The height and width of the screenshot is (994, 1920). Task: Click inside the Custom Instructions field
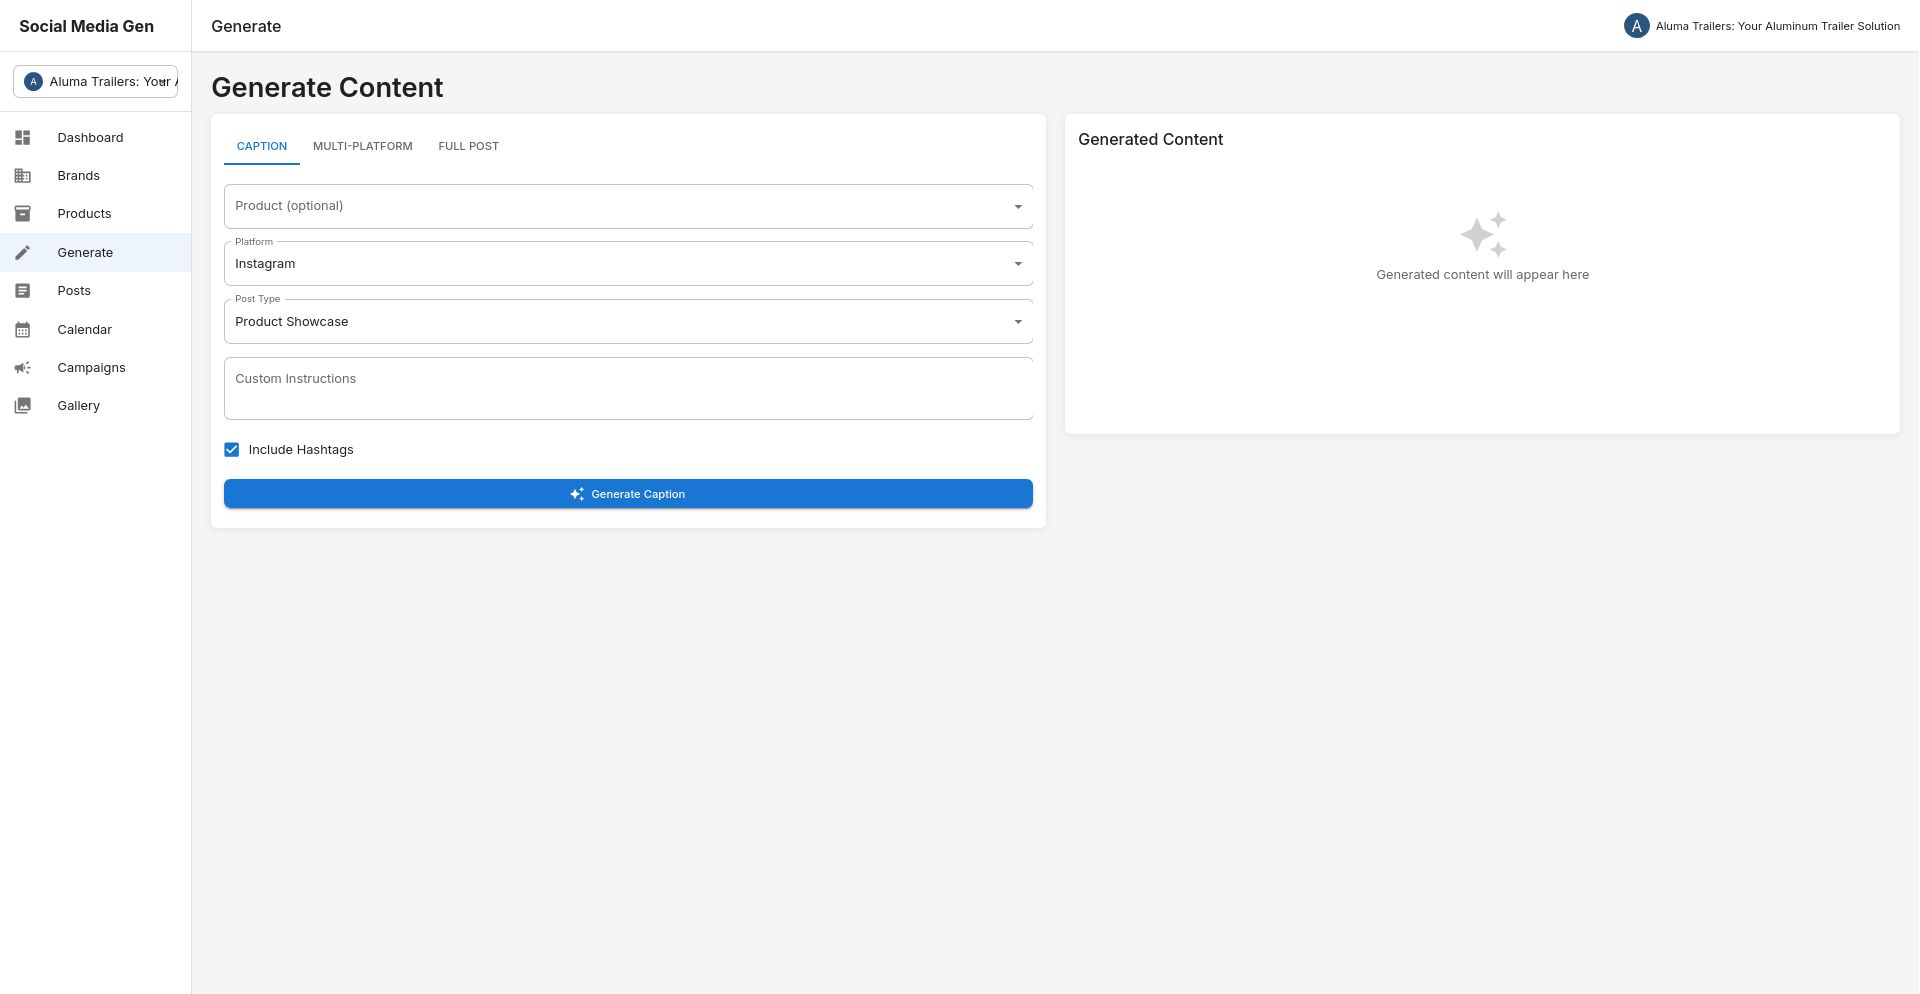coord(628,388)
